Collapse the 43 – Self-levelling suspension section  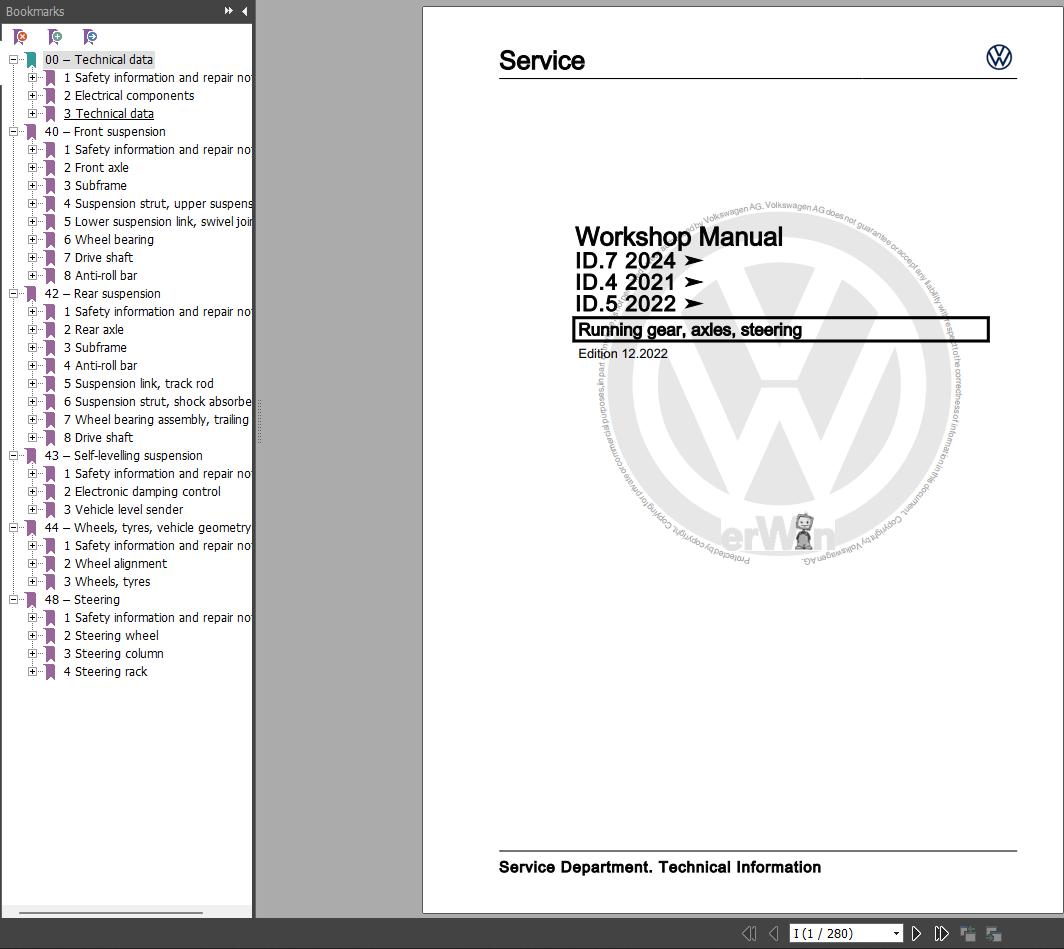[13, 456]
